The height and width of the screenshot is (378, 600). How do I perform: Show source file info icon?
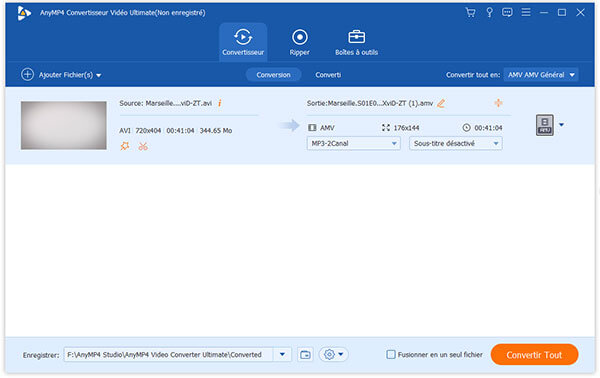pos(220,103)
